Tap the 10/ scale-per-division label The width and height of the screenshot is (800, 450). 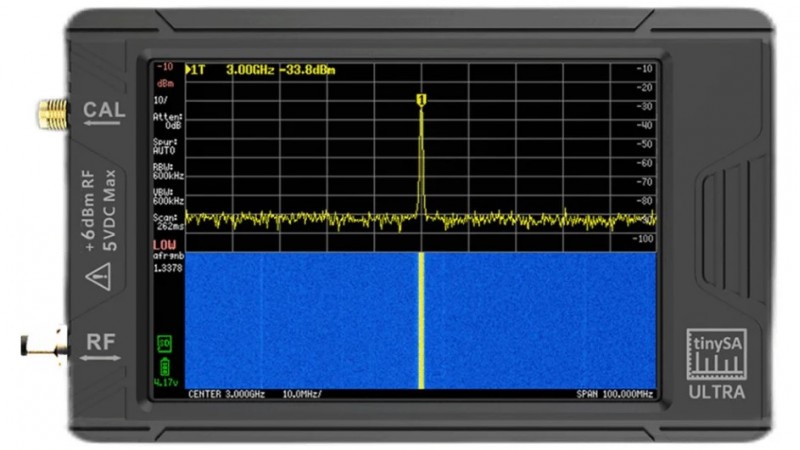tap(160, 100)
